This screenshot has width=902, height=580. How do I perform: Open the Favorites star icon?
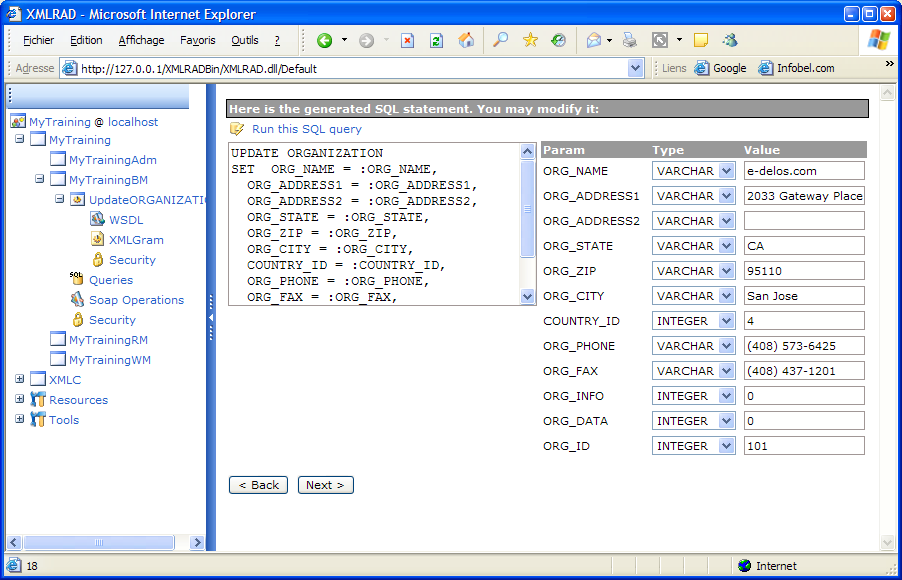[x=530, y=41]
